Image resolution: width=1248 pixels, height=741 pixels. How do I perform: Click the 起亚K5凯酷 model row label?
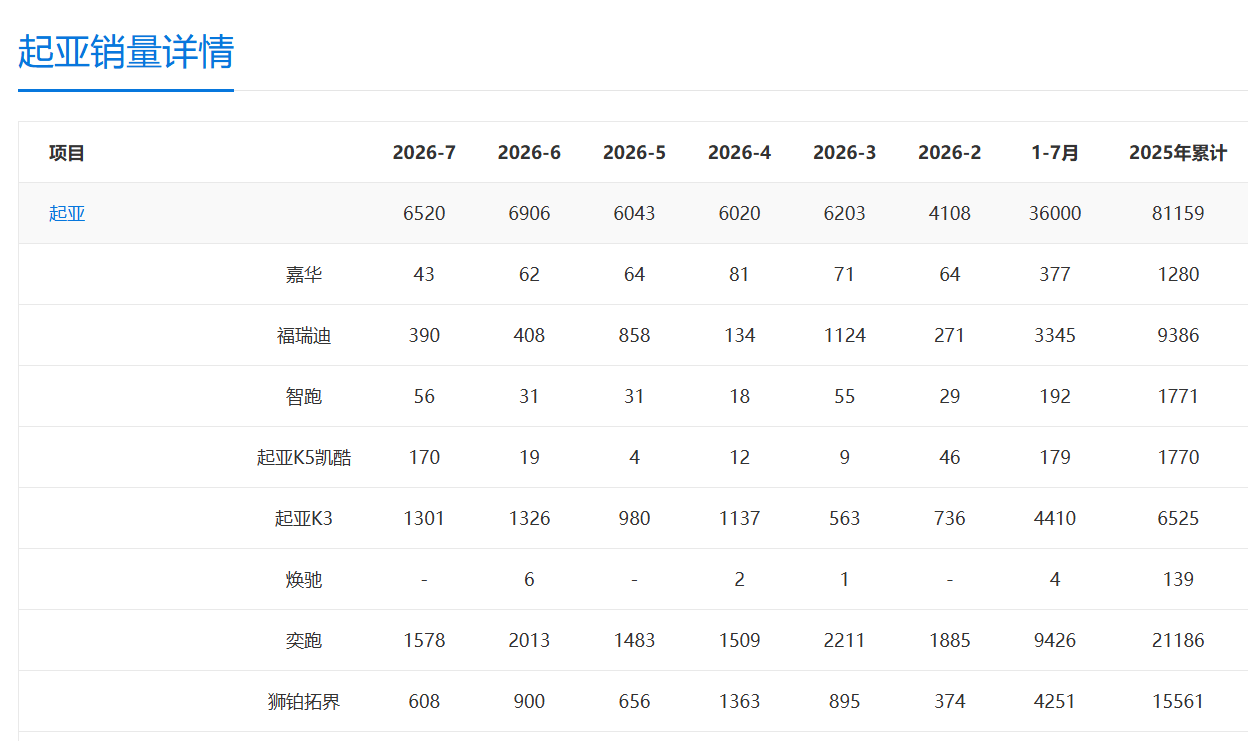[x=304, y=457]
